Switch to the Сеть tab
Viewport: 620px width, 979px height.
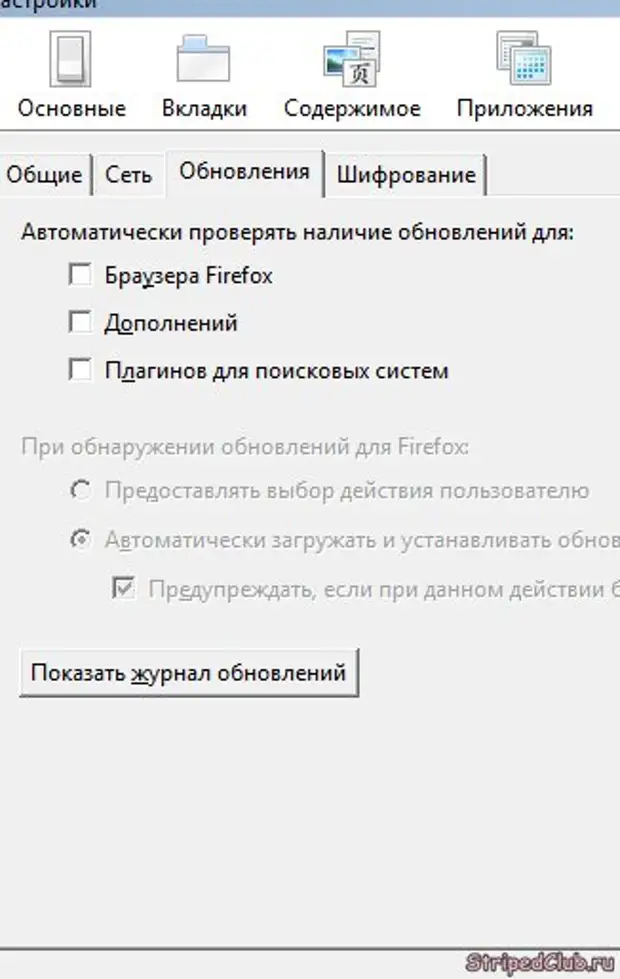pos(129,175)
